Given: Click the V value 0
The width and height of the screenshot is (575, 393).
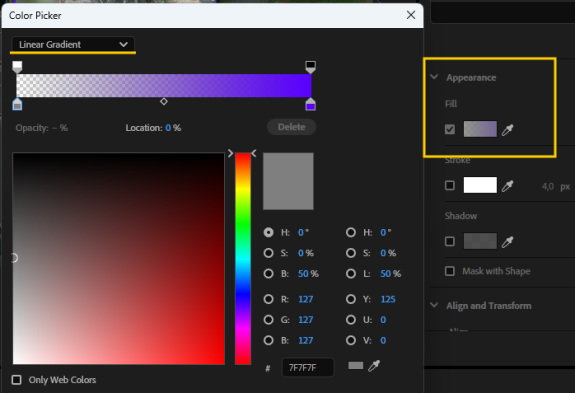Looking at the screenshot, I should click(383, 340).
